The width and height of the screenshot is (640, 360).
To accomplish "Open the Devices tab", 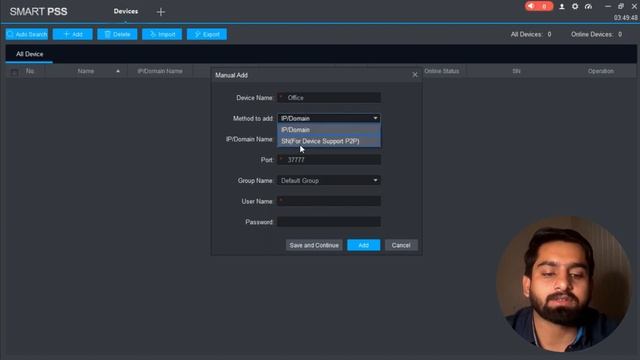I will click(126, 11).
